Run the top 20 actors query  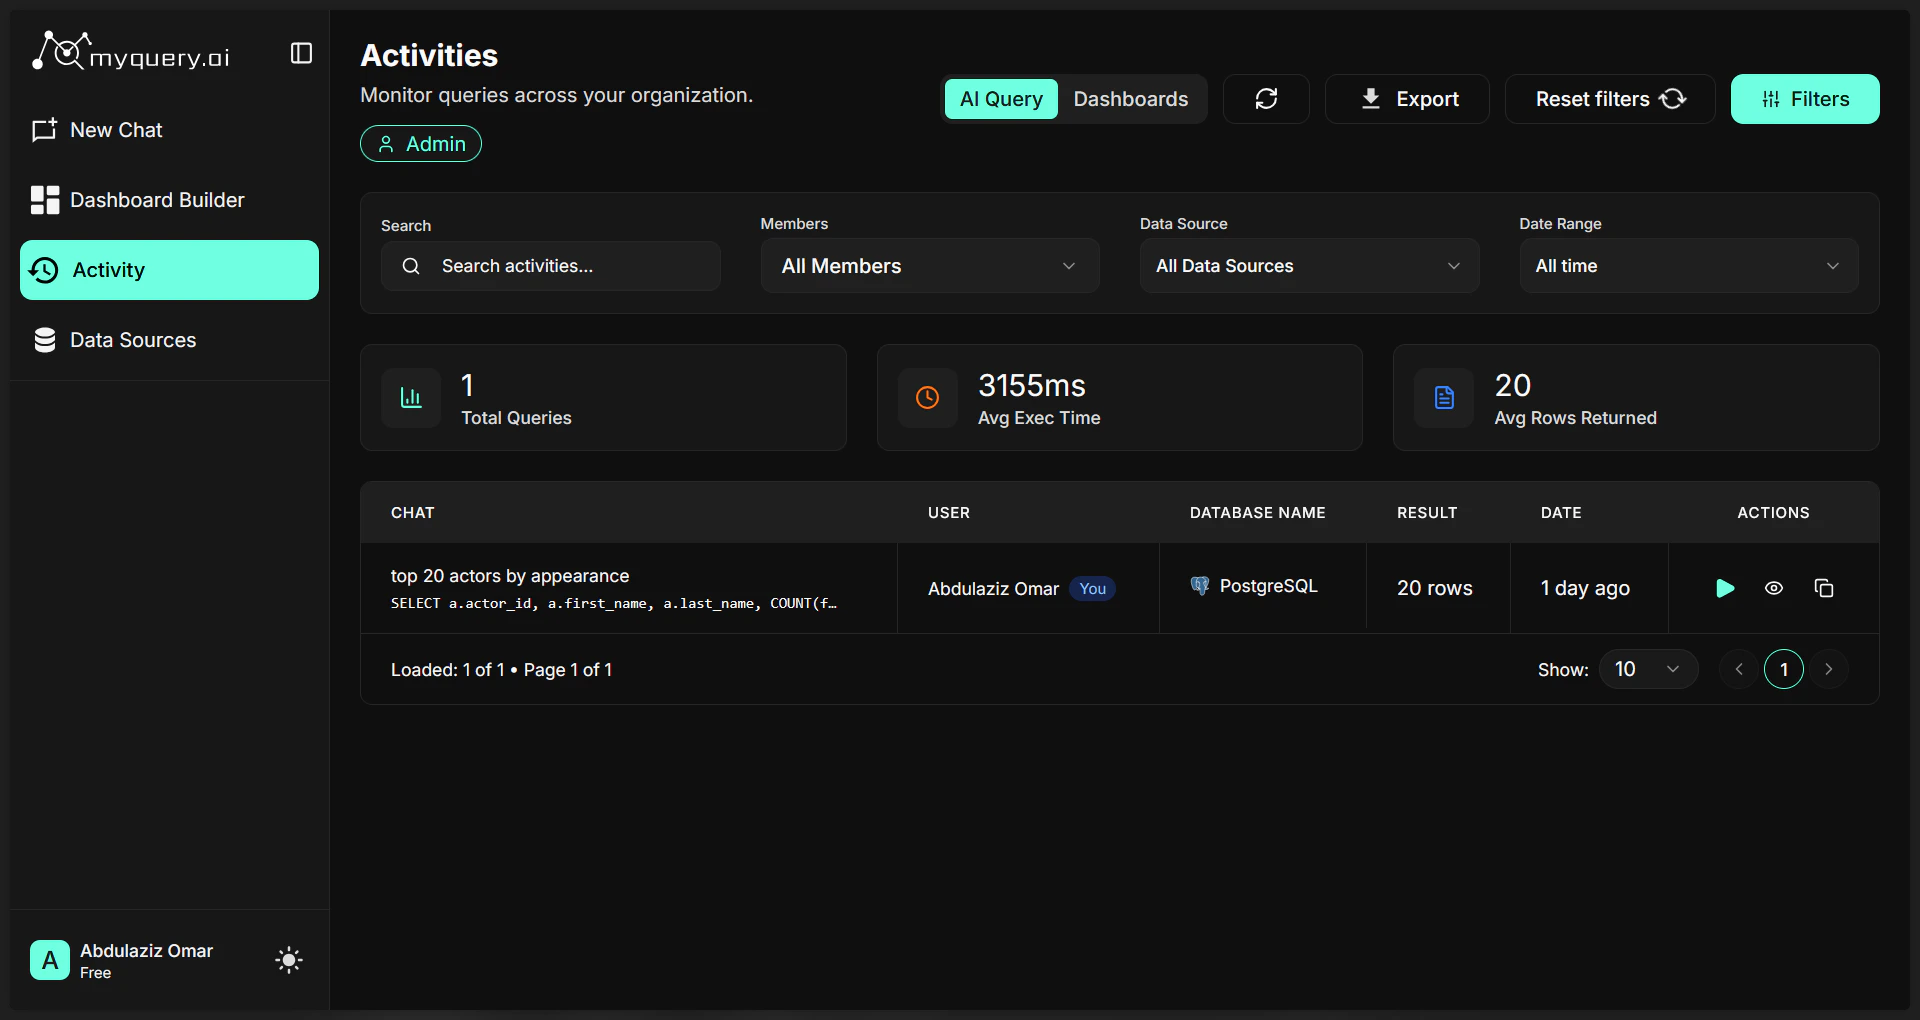[x=1725, y=588]
